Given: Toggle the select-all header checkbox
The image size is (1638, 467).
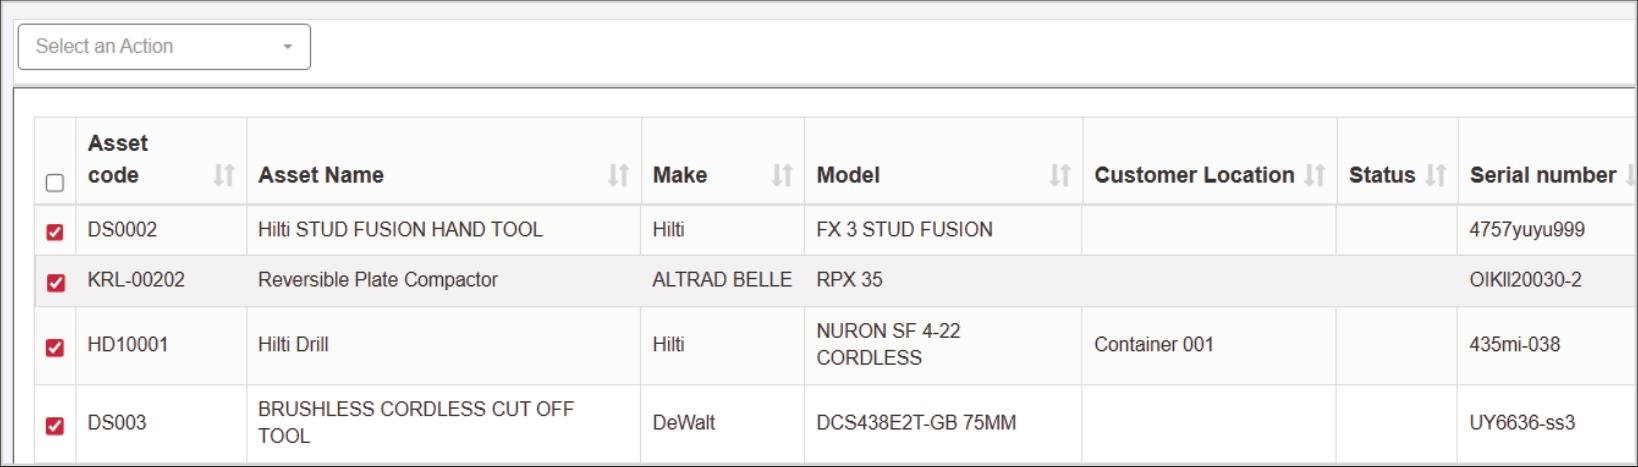Looking at the screenshot, I should pyautogui.click(x=55, y=182).
